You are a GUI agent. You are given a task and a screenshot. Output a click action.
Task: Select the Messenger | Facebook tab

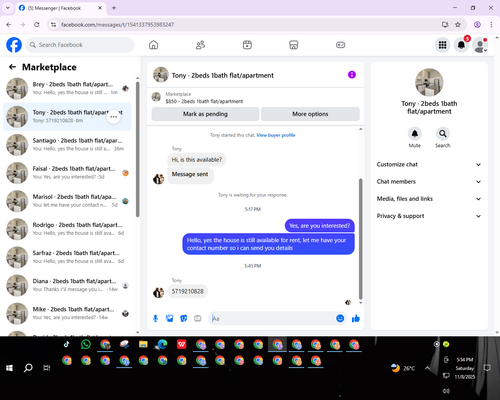[x=60, y=8]
